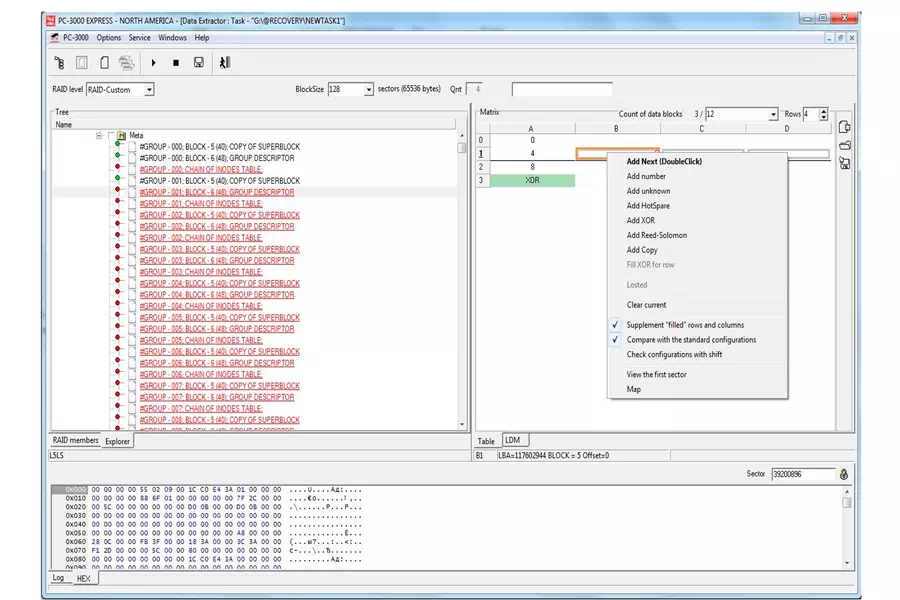Collapse the Meta tree node
Screen dimensions: 900x600
(99, 136)
